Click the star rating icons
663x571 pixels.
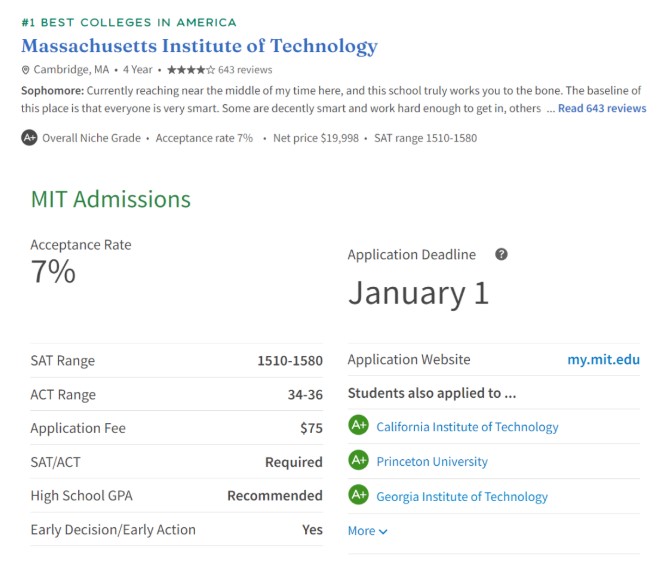(191, 70)
